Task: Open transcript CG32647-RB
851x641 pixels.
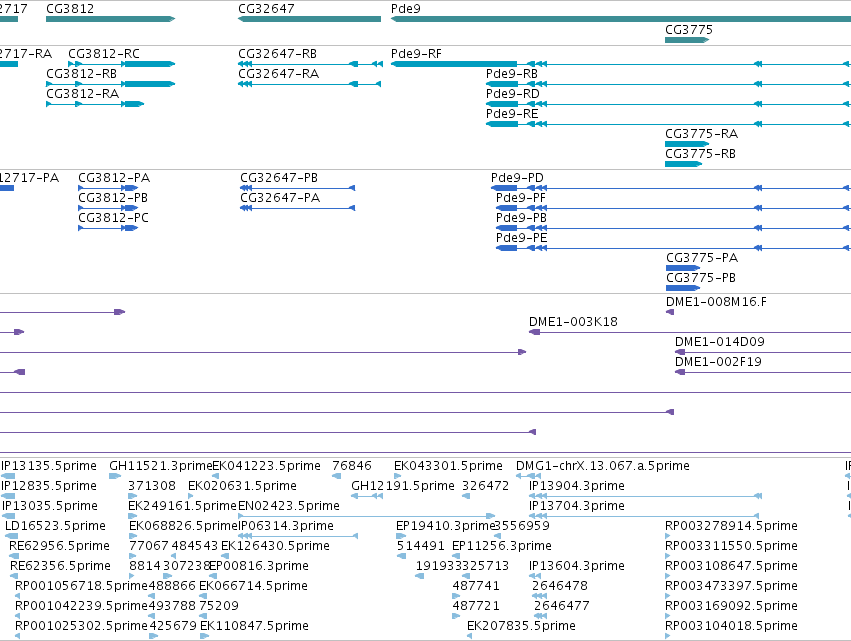Action: point(277,54)
